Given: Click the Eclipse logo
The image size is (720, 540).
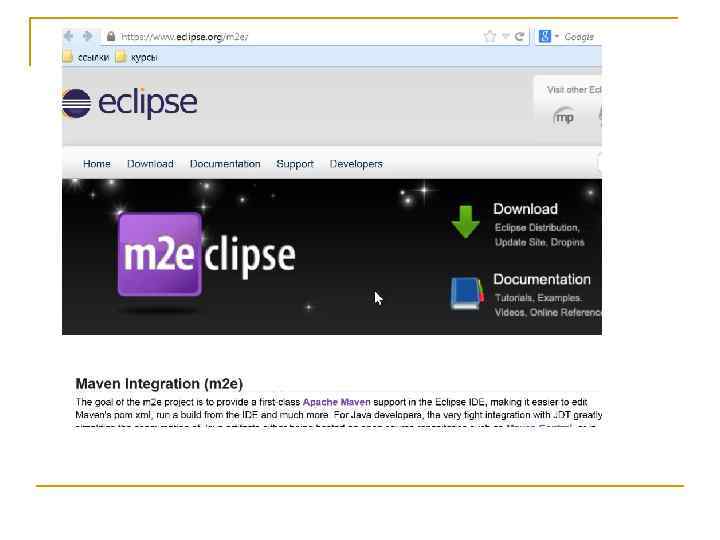Looking at the screenshot, I should [130, 102].
